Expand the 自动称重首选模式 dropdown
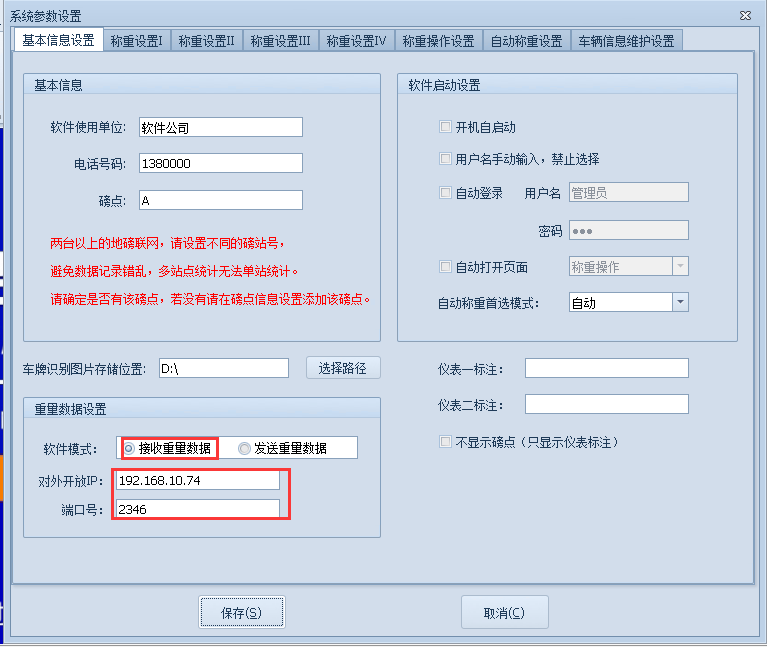Viewport: 767px width, 647px height. pyautogui.click(x=680, y=302)
